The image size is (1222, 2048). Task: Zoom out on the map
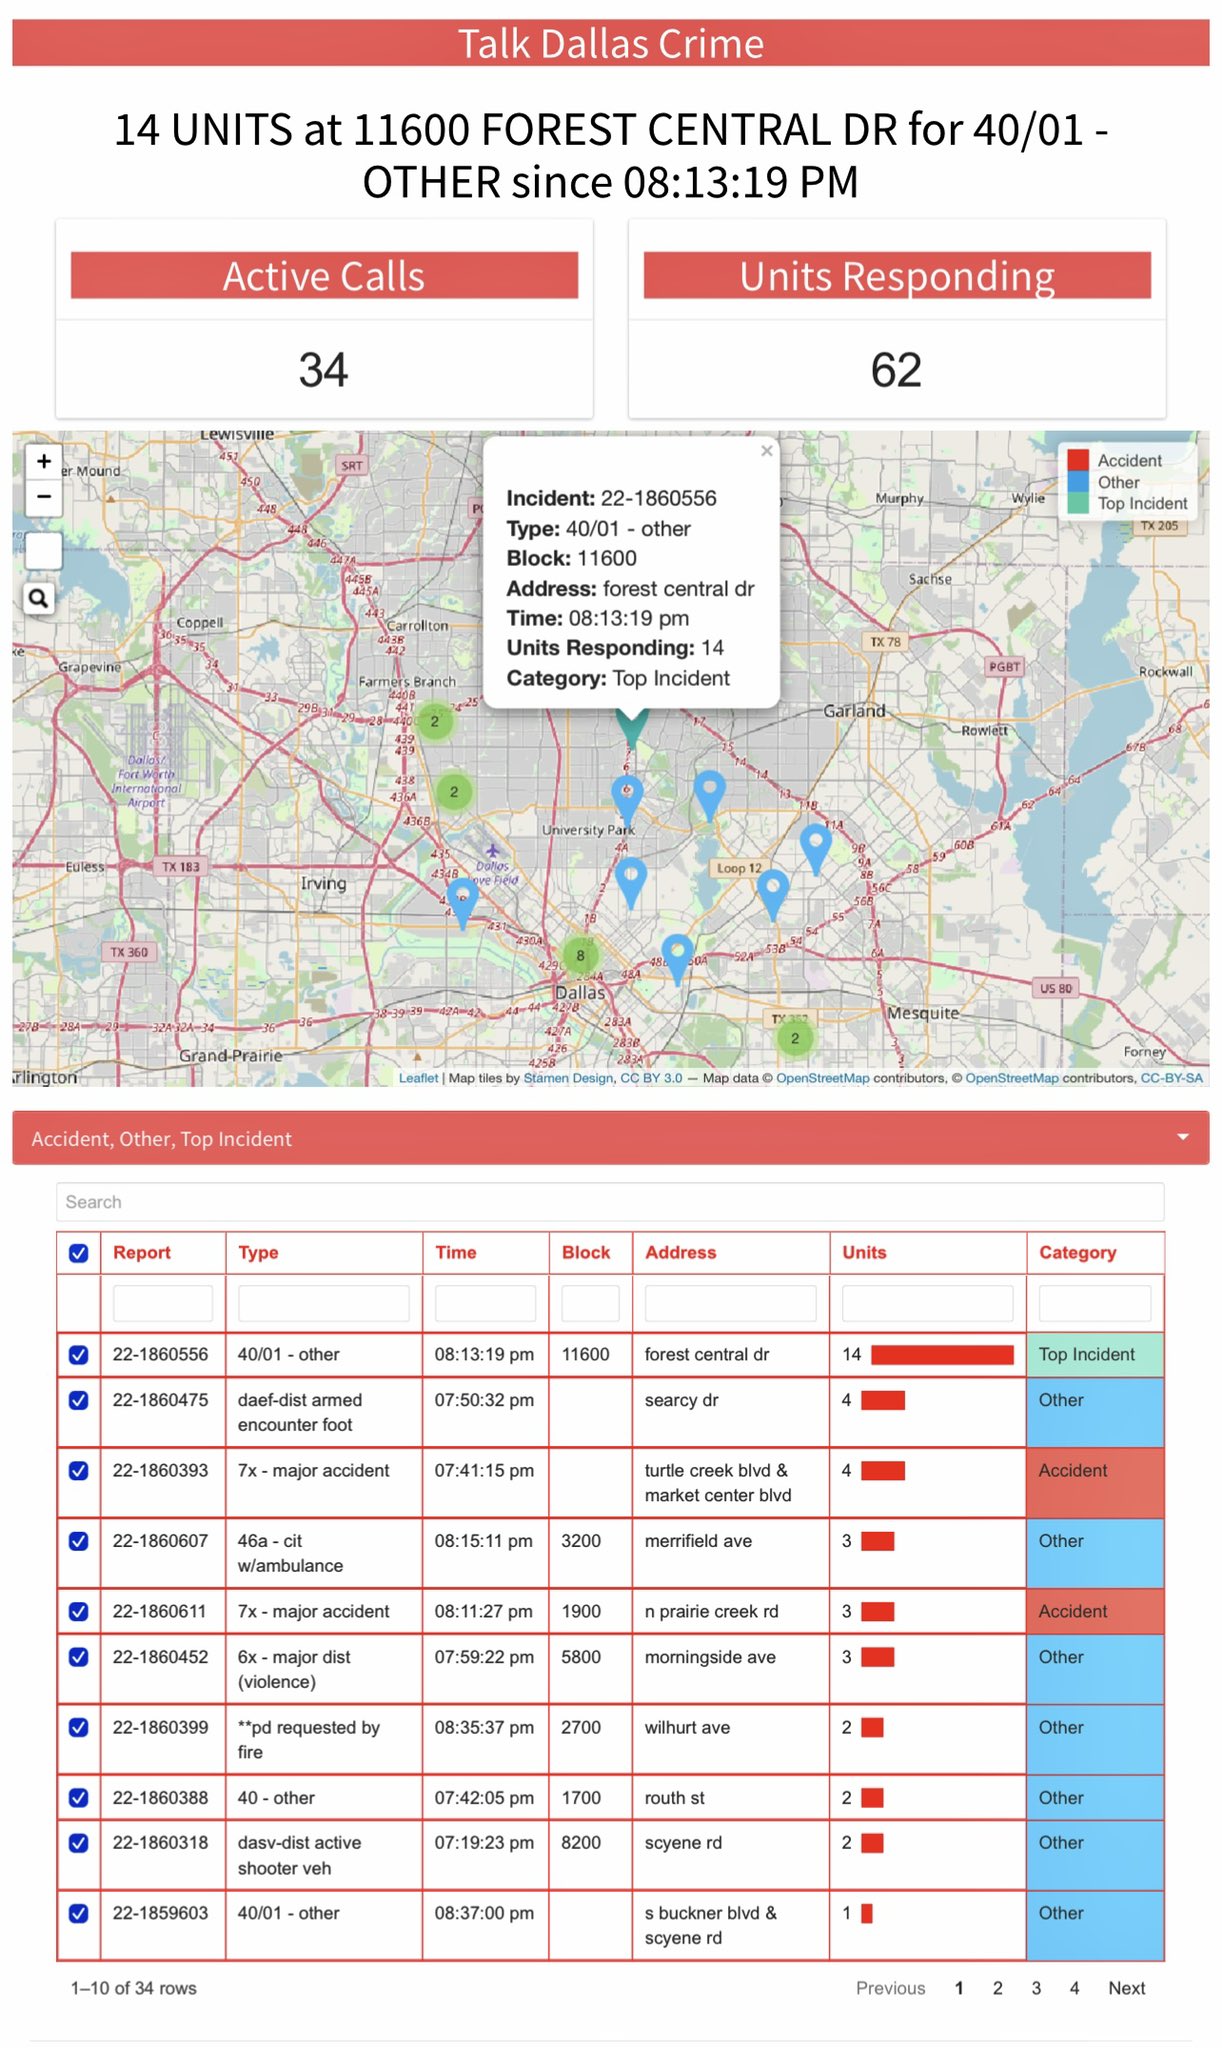(43, 497)
